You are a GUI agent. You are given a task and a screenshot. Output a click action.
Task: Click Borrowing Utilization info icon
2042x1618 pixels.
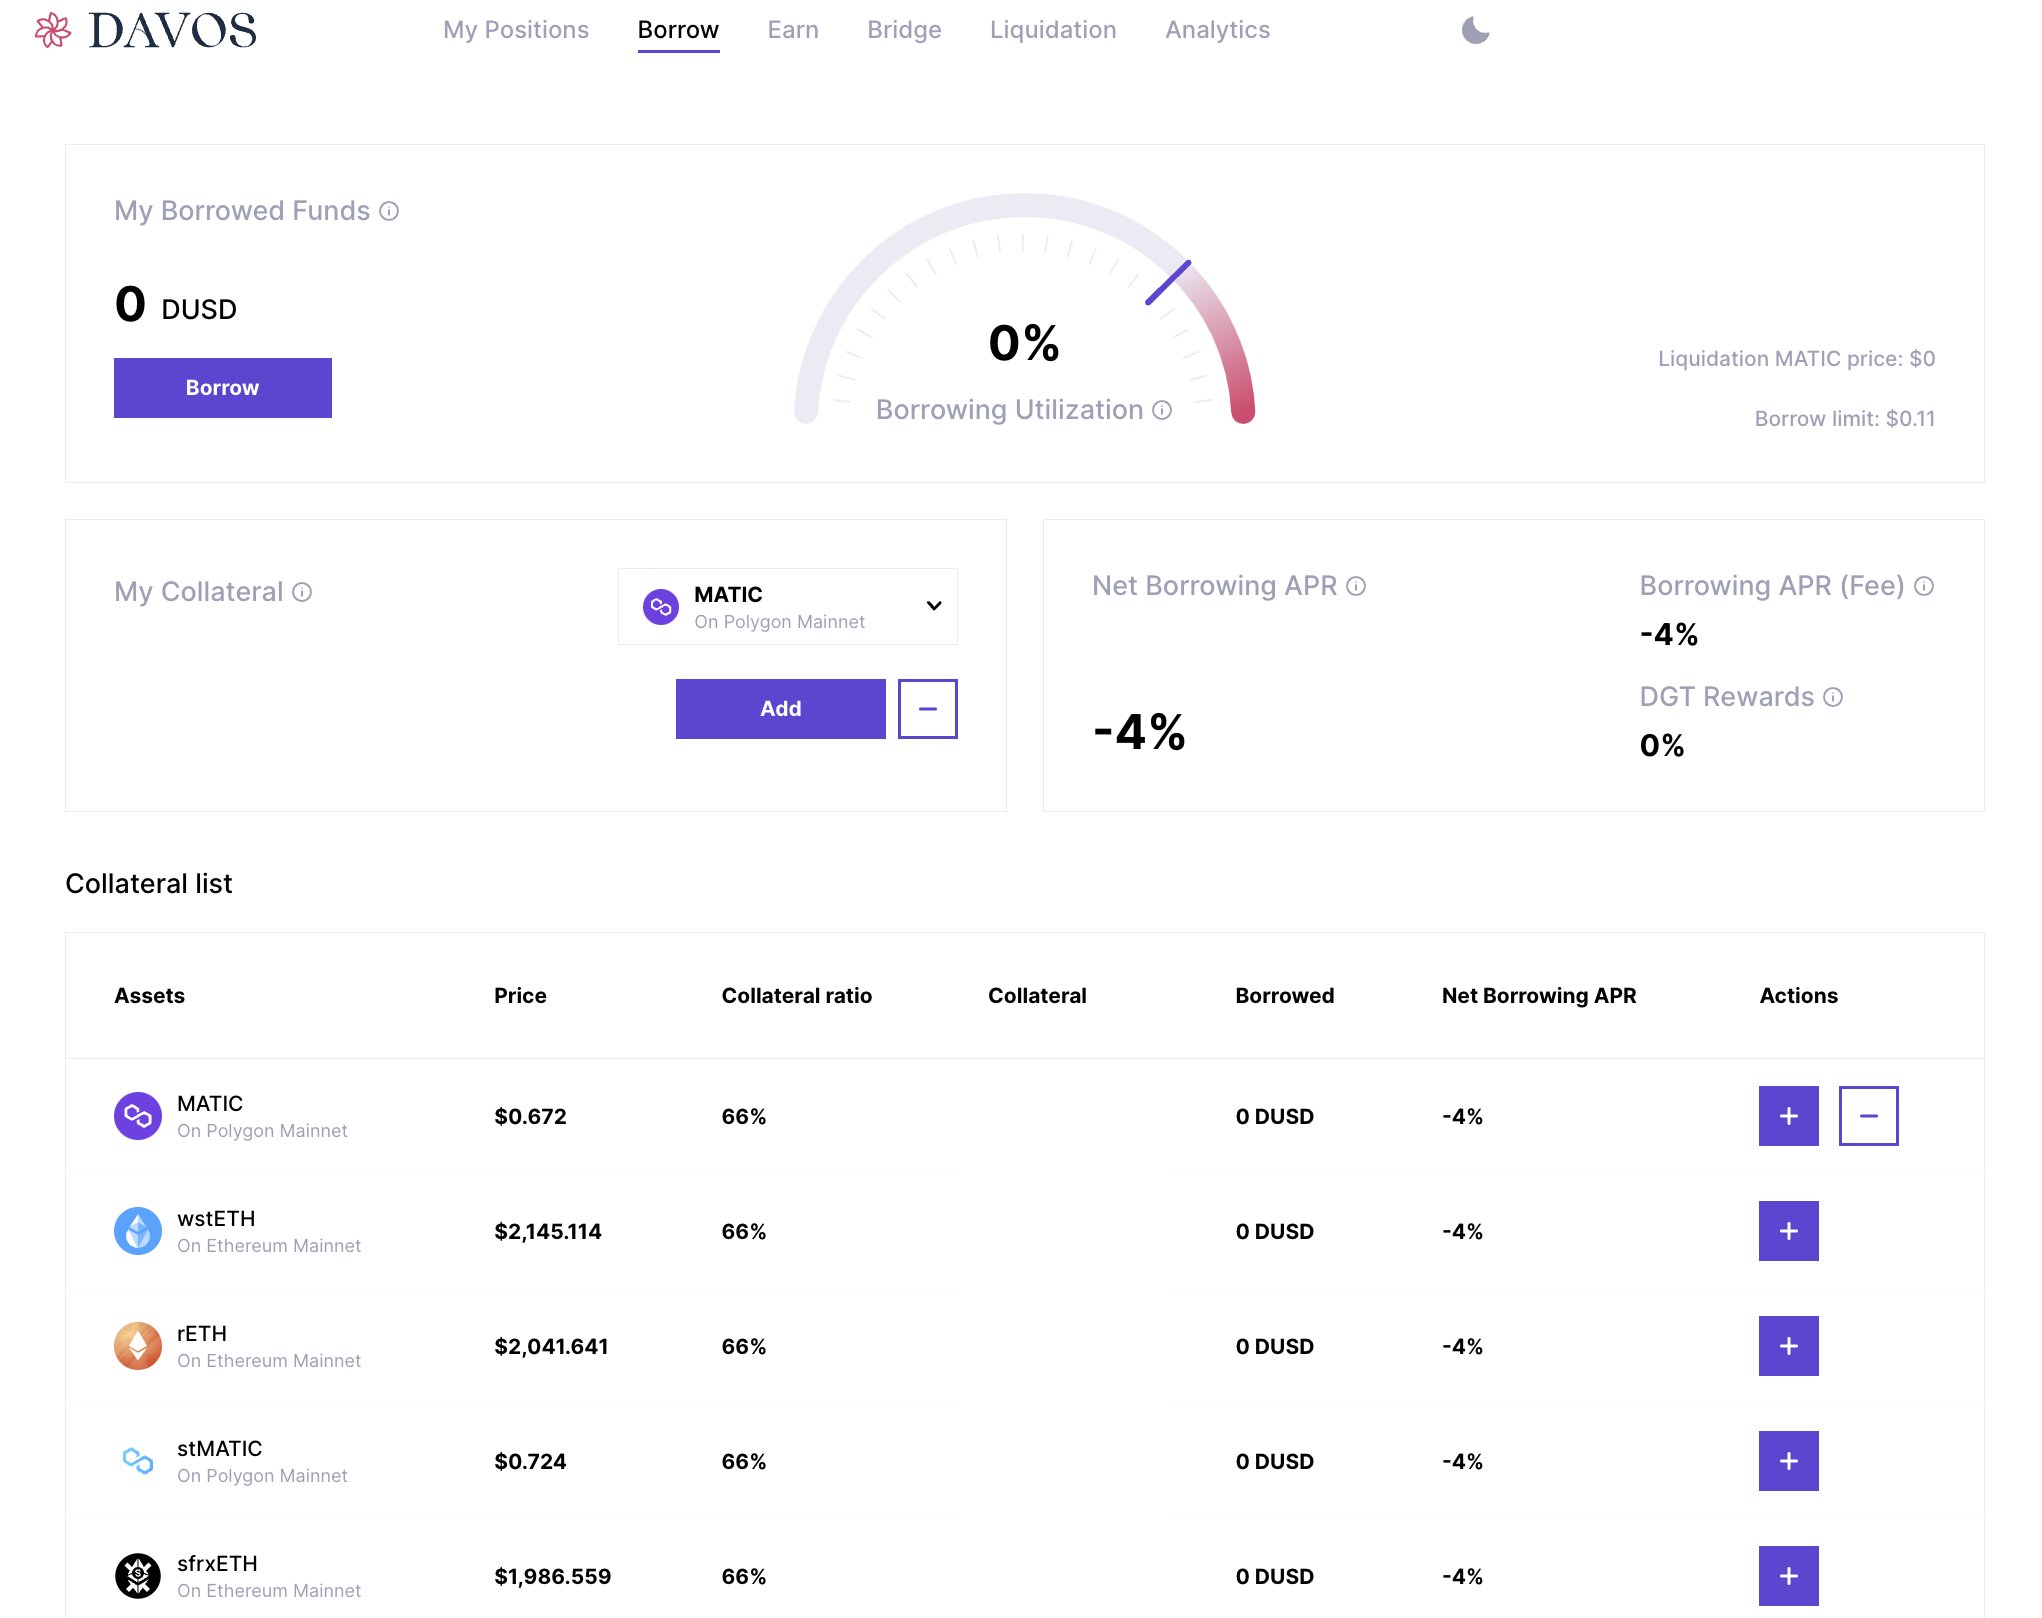coord(1162,410)
